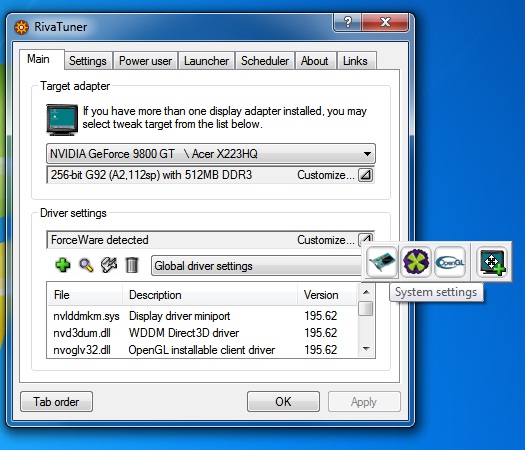Click the driver list scrollbar thumb
Viewport: 525px width, 450px height.
366,308
